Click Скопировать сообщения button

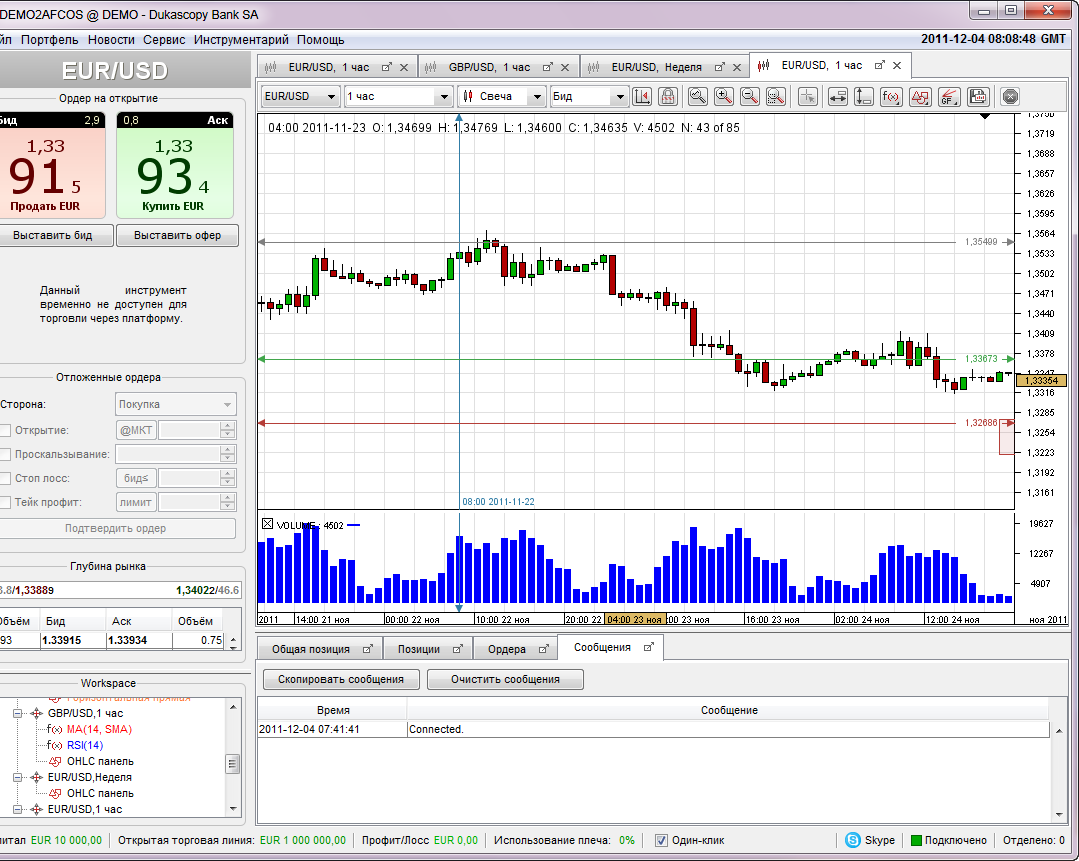(341, 679)
